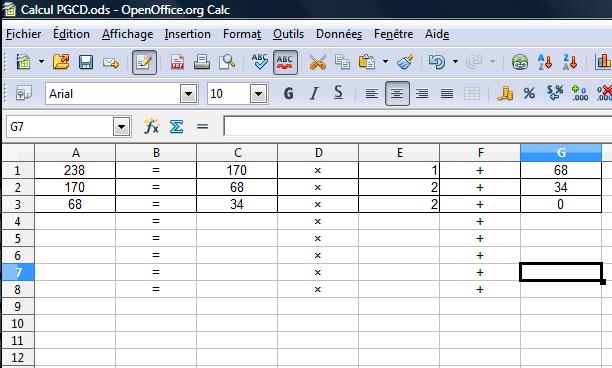The width and height of the screenshot is (612, 368).
Task: Align cell content left
Action: click(x=372, y=94)
